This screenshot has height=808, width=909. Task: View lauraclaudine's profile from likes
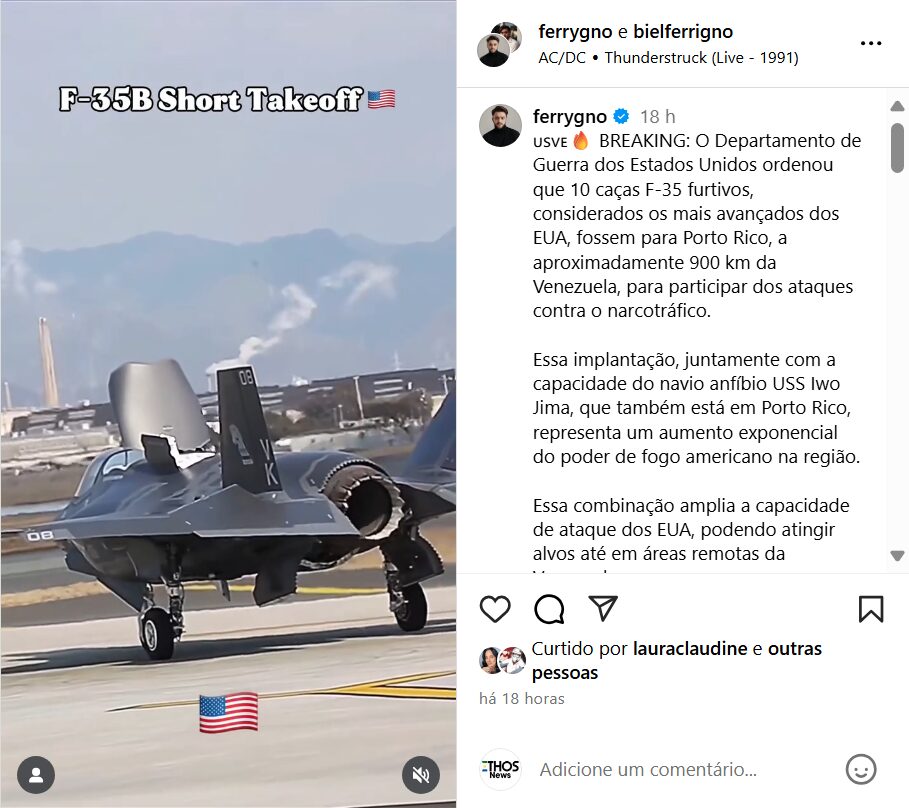click(690, 649)
